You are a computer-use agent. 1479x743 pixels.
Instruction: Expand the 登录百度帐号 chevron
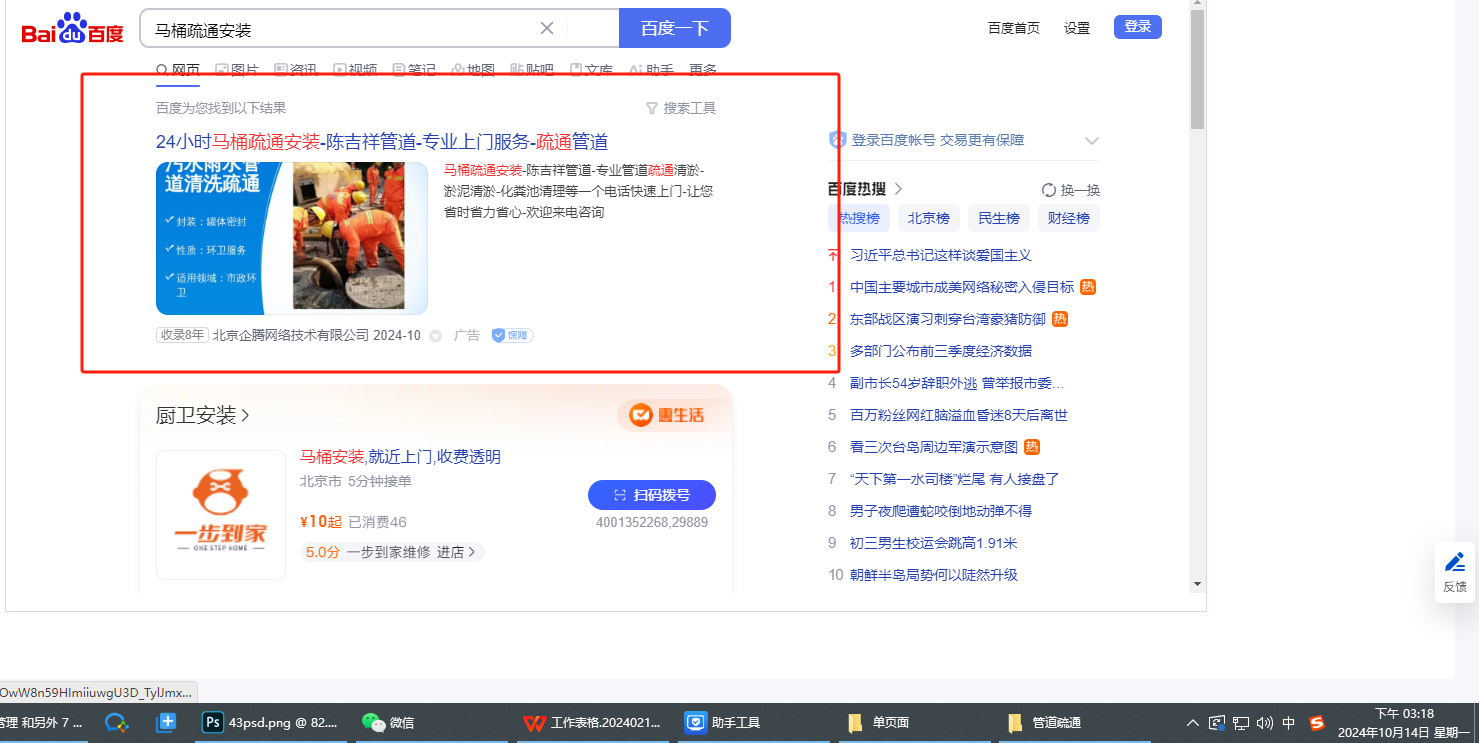tap(1091, 141)
